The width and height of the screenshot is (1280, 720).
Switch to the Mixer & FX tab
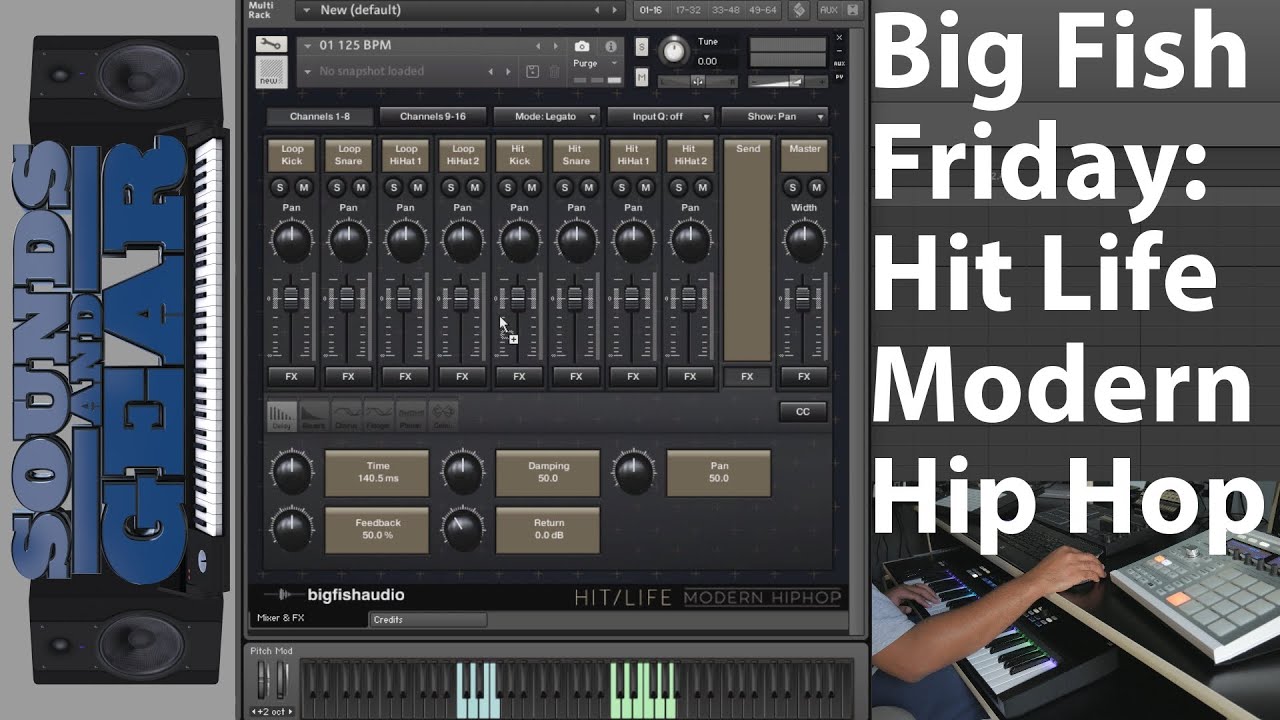click(308, 619)
